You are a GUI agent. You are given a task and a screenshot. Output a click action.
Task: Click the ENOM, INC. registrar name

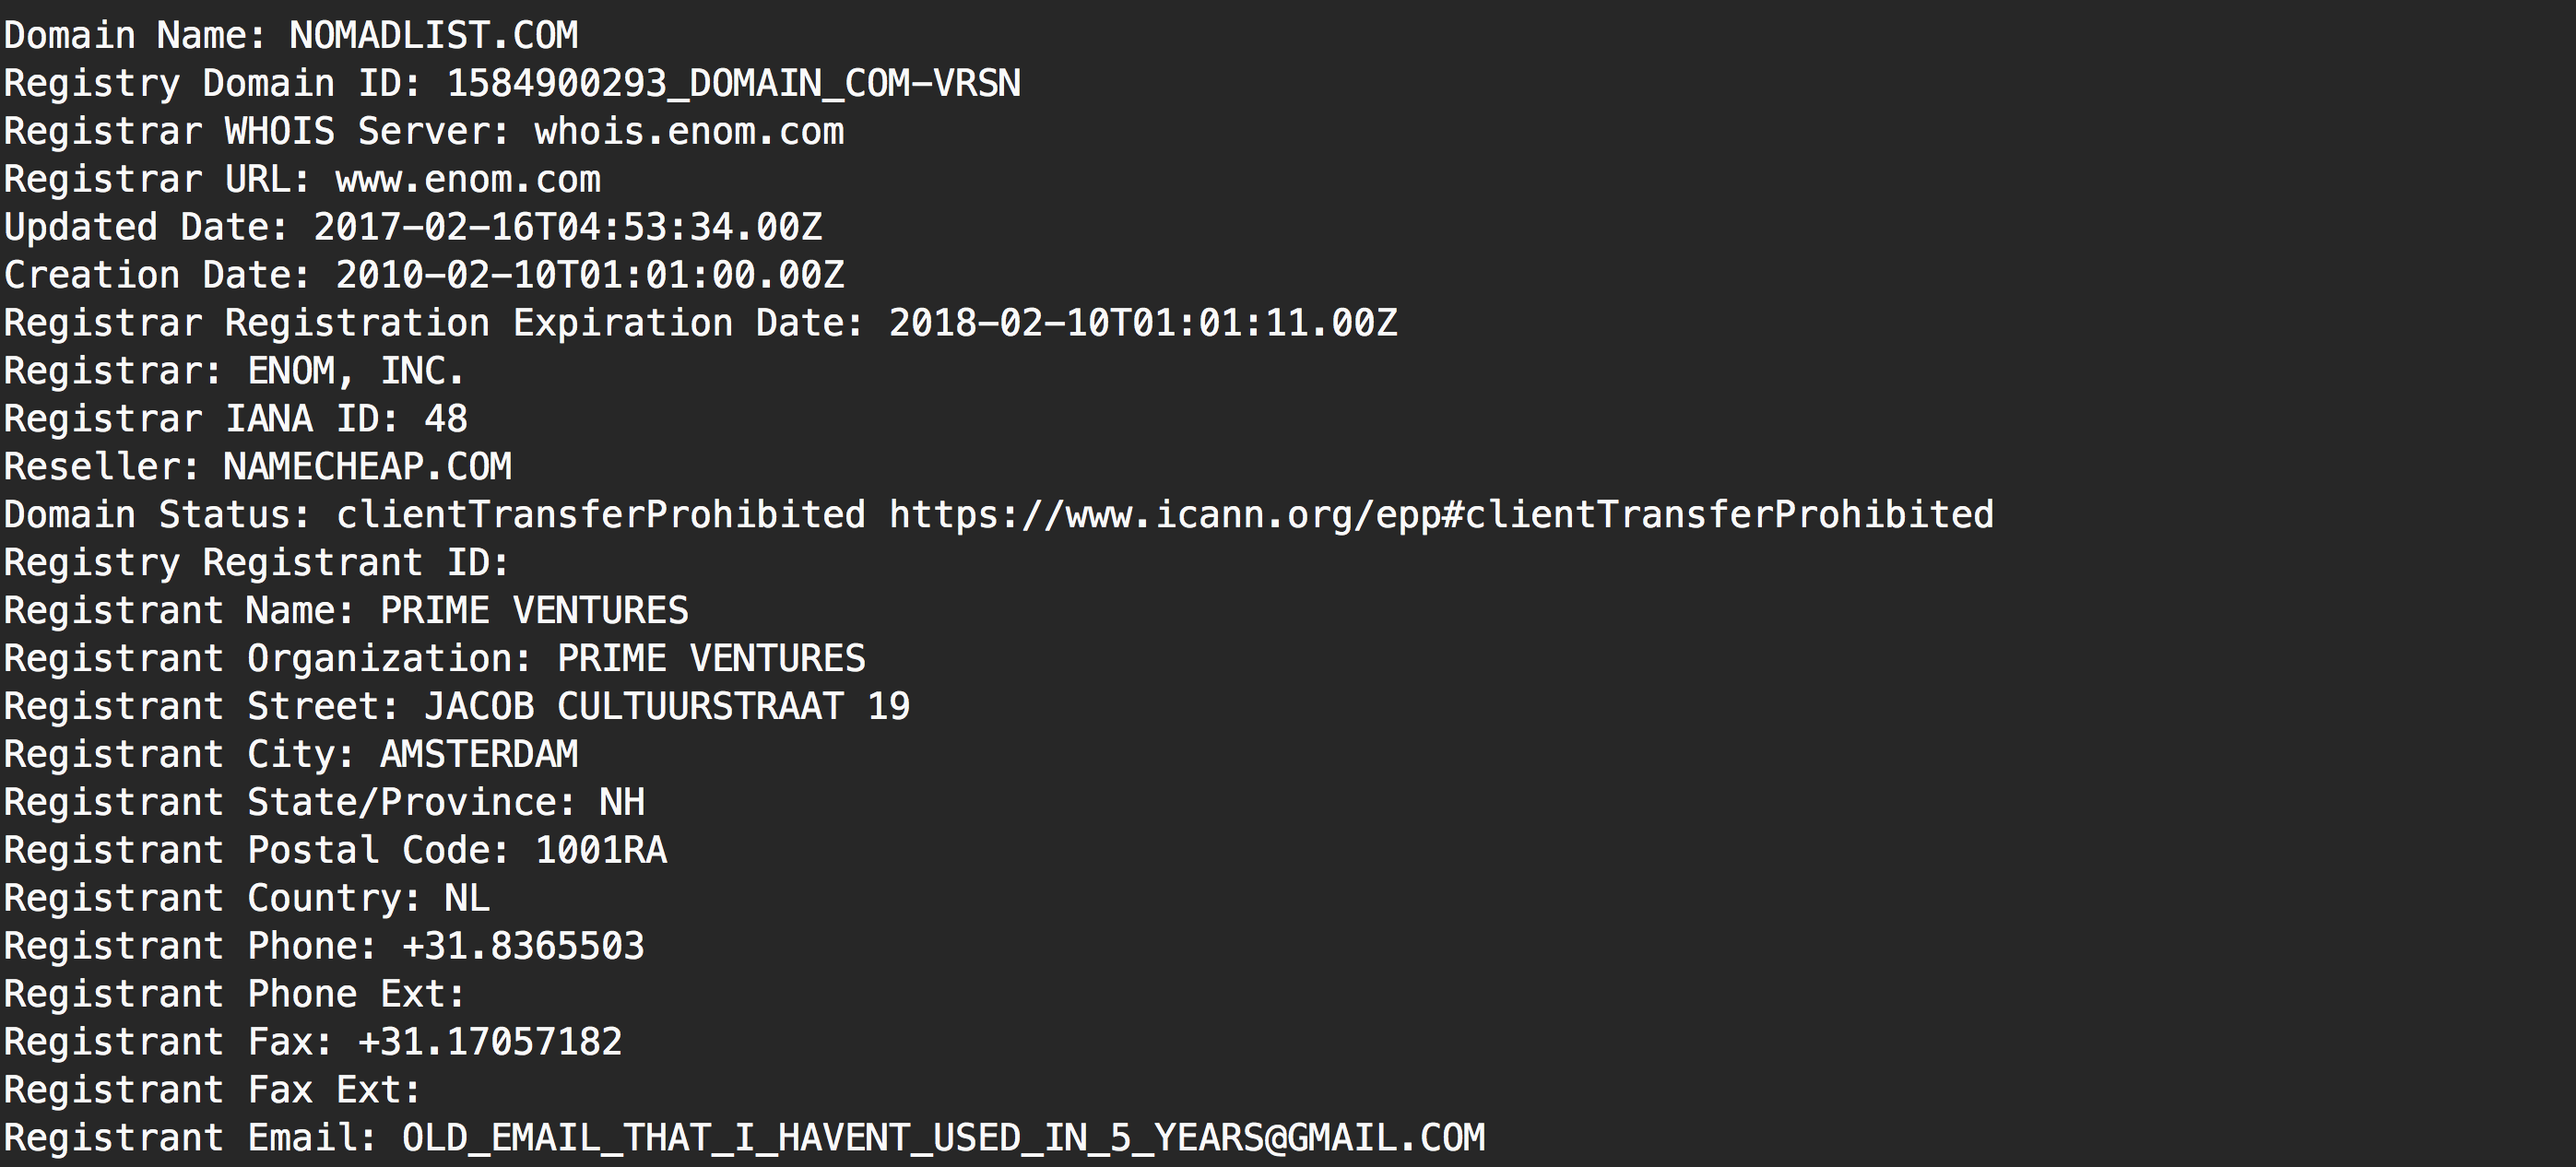click(356, 371)
